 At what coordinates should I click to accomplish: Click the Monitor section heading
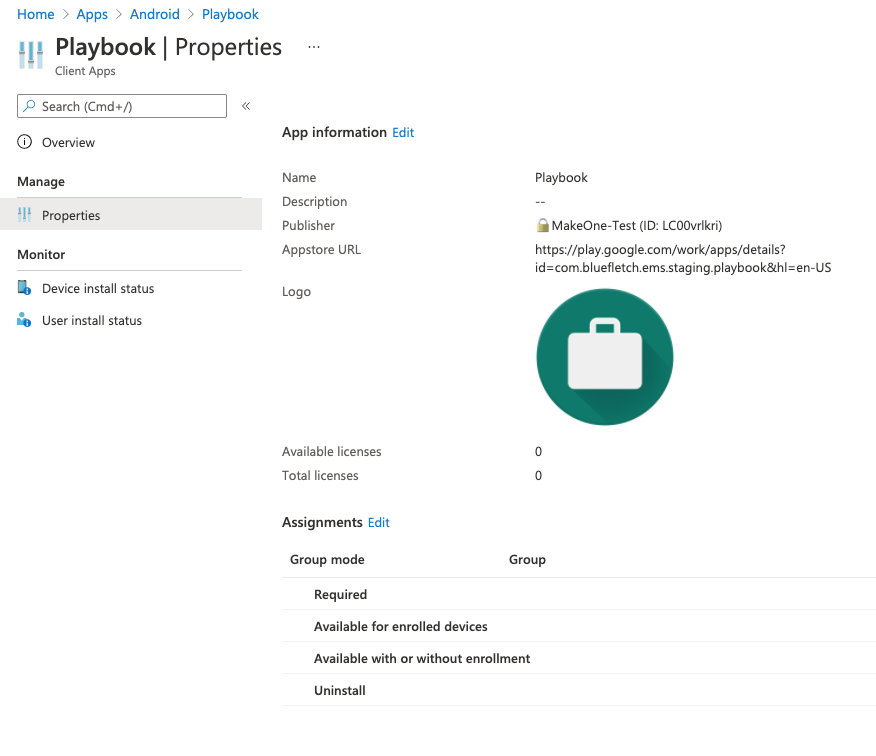point(41,254)
